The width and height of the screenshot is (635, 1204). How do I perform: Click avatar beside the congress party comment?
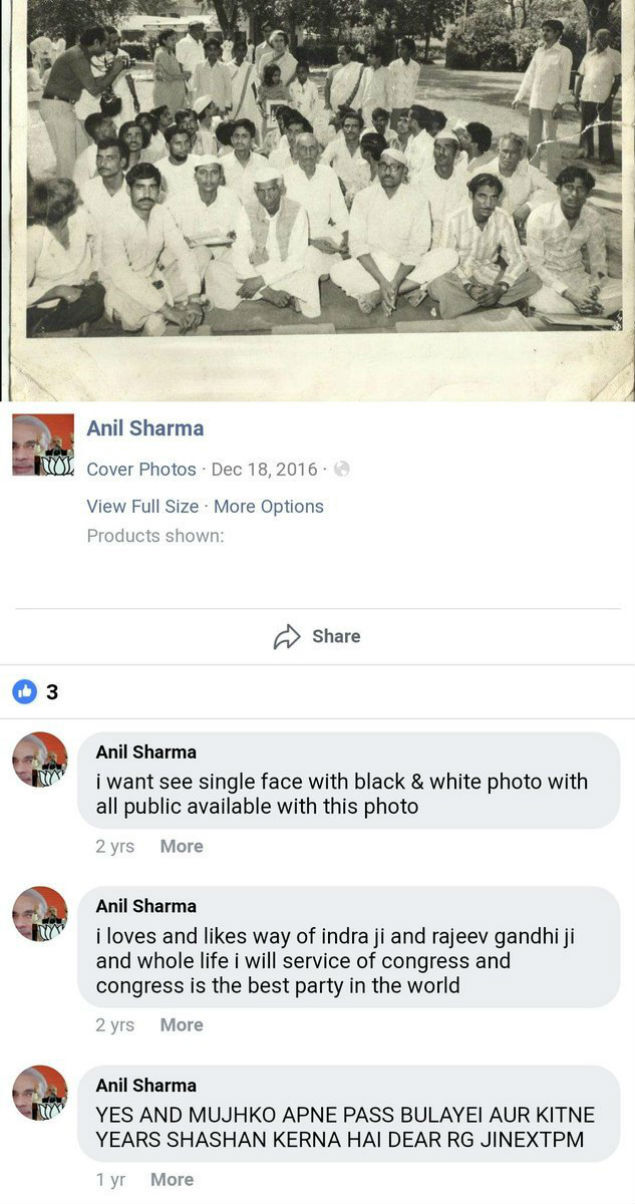click(x=40, y=914)
